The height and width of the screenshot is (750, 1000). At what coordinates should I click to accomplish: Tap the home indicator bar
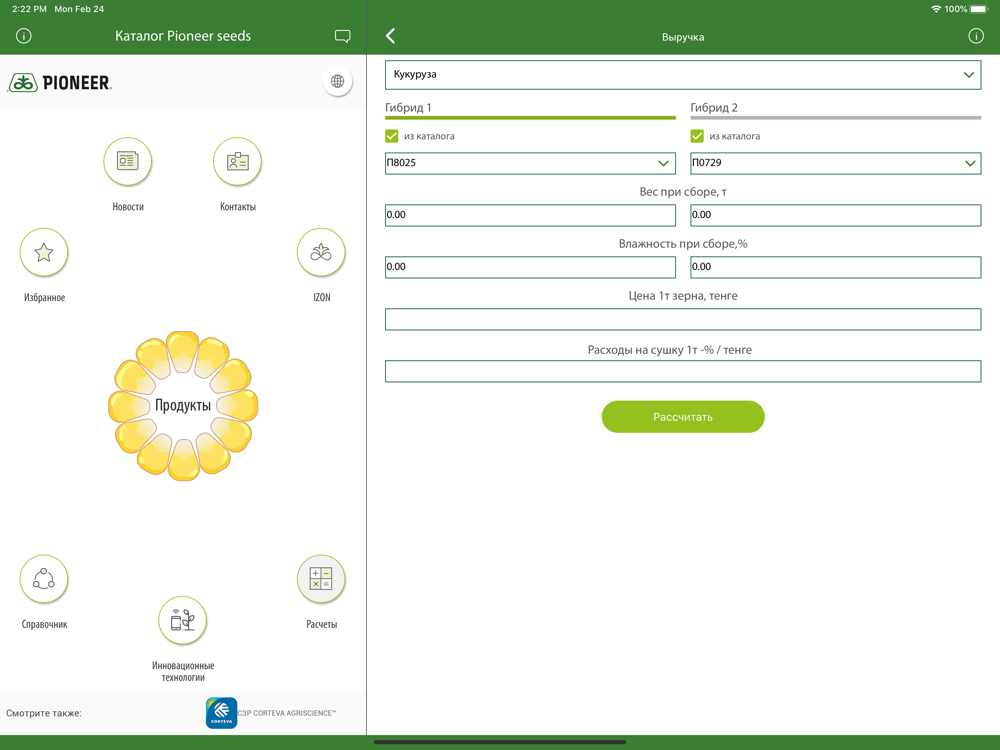coord(500,742)
